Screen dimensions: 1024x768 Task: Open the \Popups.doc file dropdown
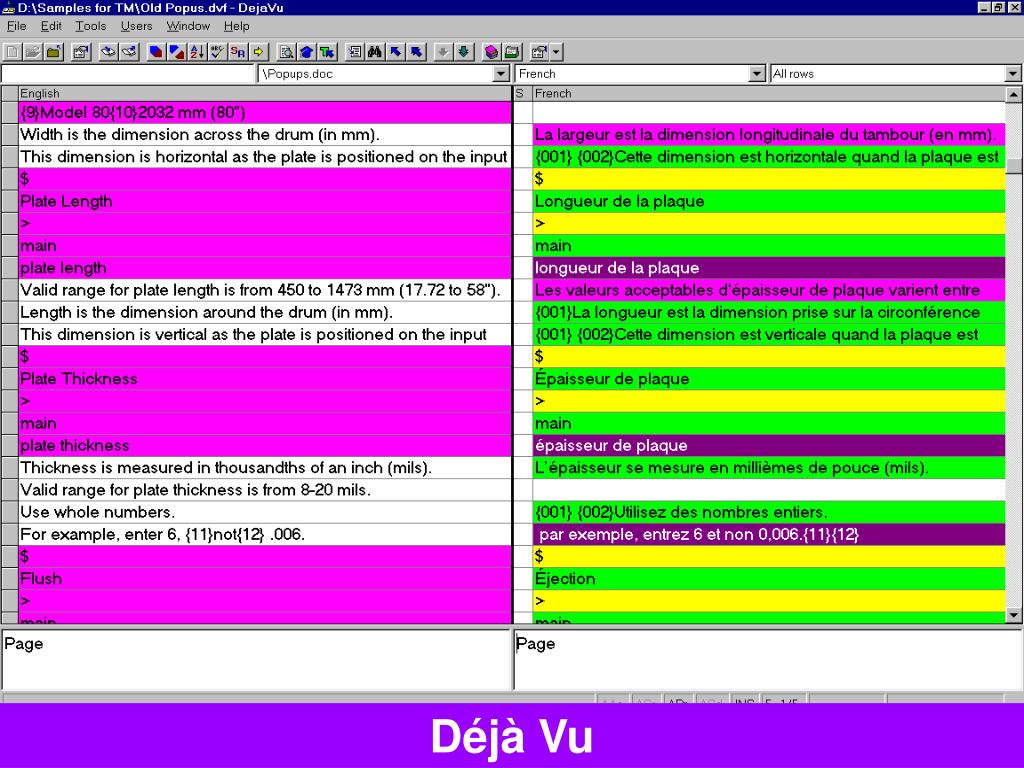click(501, 74)
